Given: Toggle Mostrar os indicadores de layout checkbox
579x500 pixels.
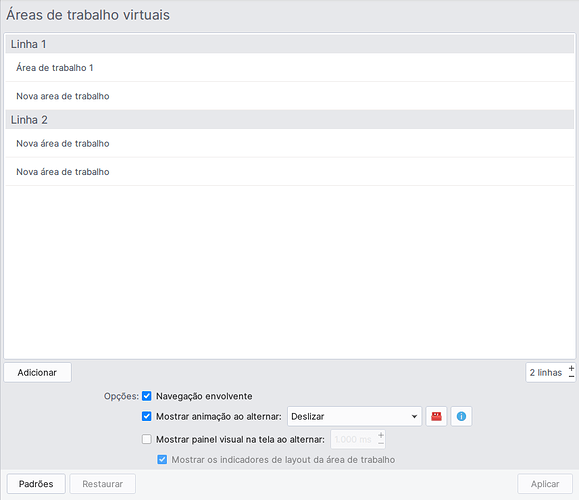Looking at the screenshot, I should [x=162, y=460].
